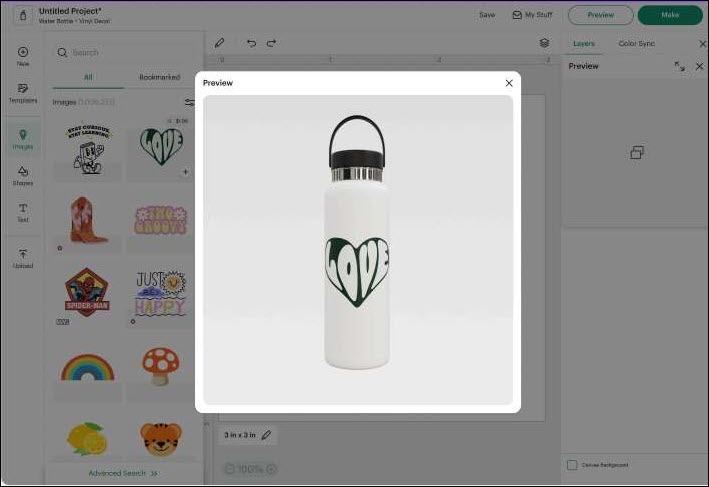Collapse the Preview panel with arrows icon

tap(679, 66)
